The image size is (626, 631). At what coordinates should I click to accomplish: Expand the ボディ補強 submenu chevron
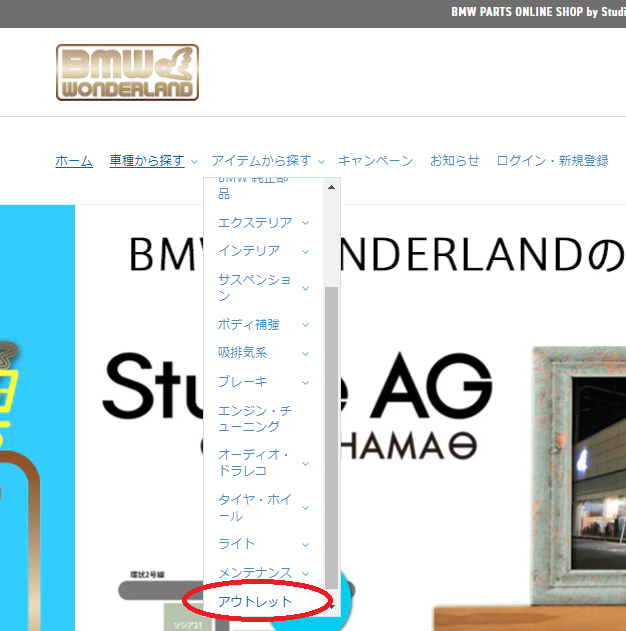(306, 325)
